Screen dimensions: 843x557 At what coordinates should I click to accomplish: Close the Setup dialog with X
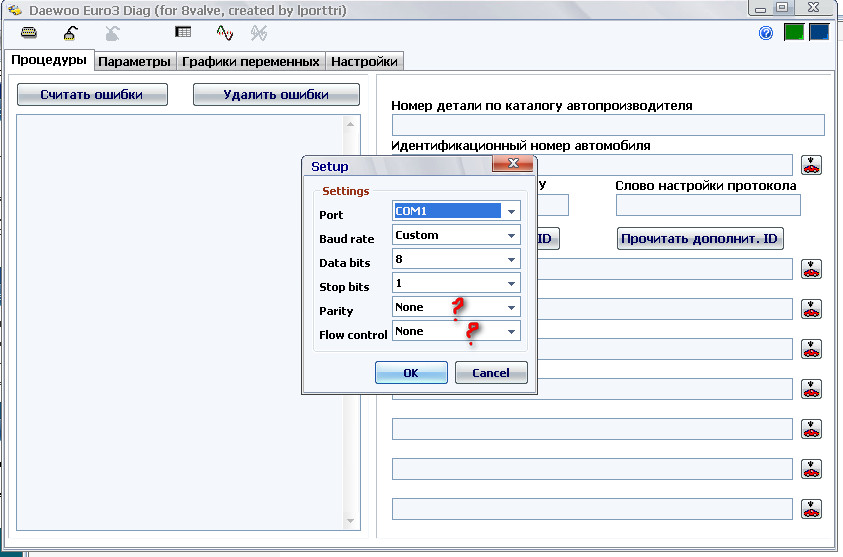coord(513,163)
